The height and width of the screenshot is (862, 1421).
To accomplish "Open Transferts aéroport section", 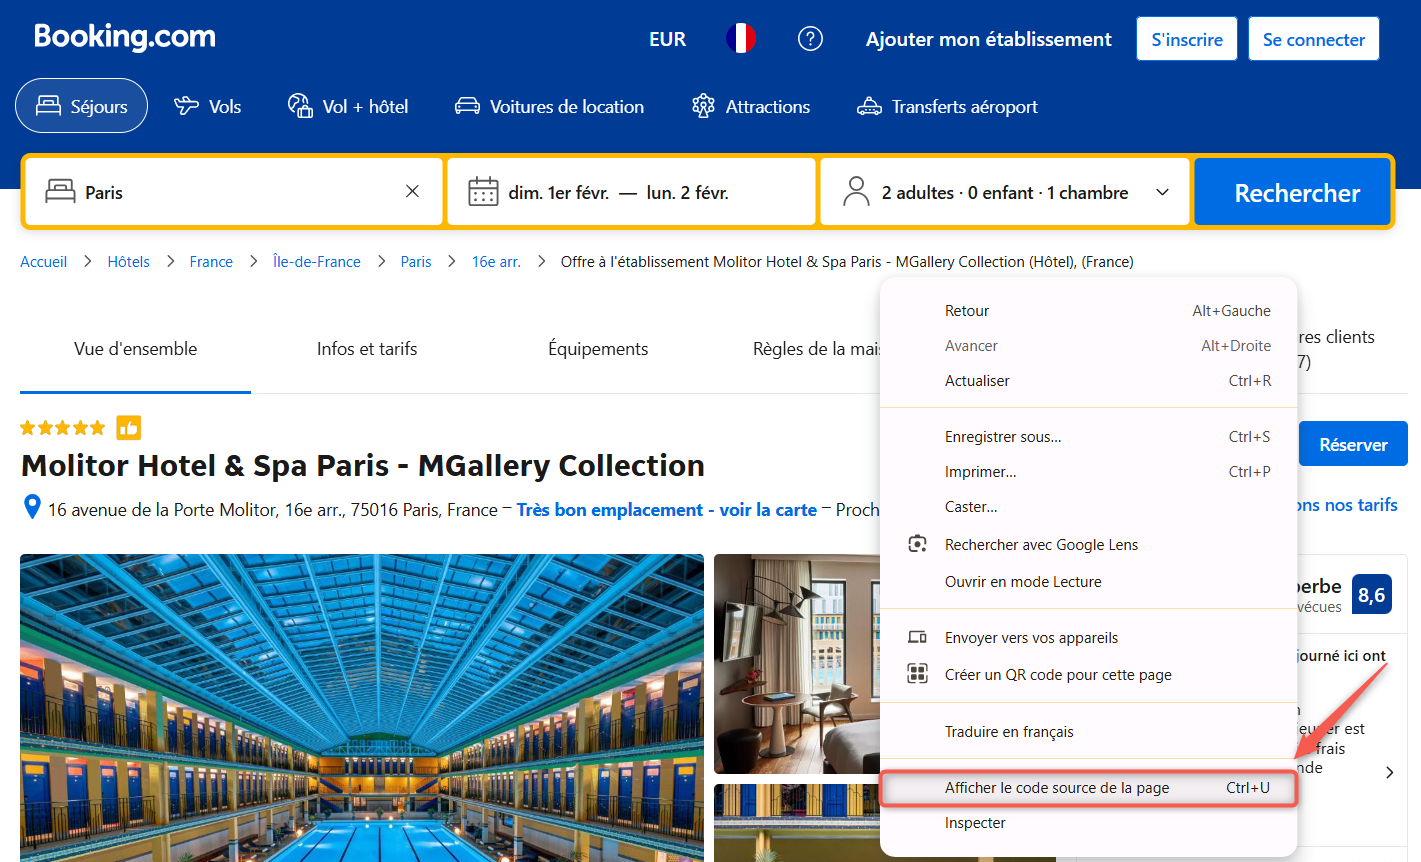I will [x=947, y=106].
